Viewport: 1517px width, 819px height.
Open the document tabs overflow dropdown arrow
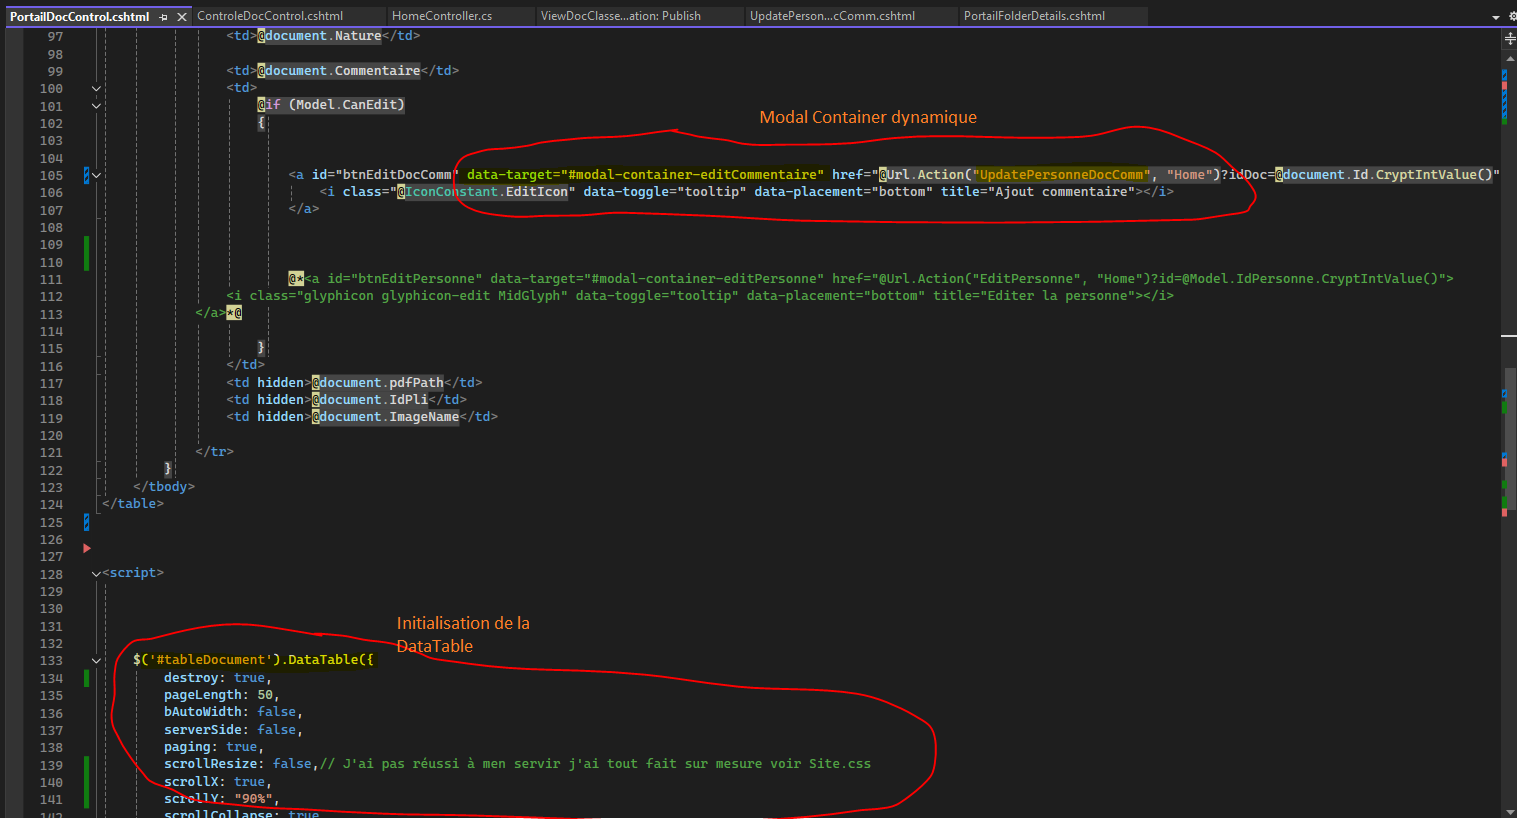pos(1496,17)
